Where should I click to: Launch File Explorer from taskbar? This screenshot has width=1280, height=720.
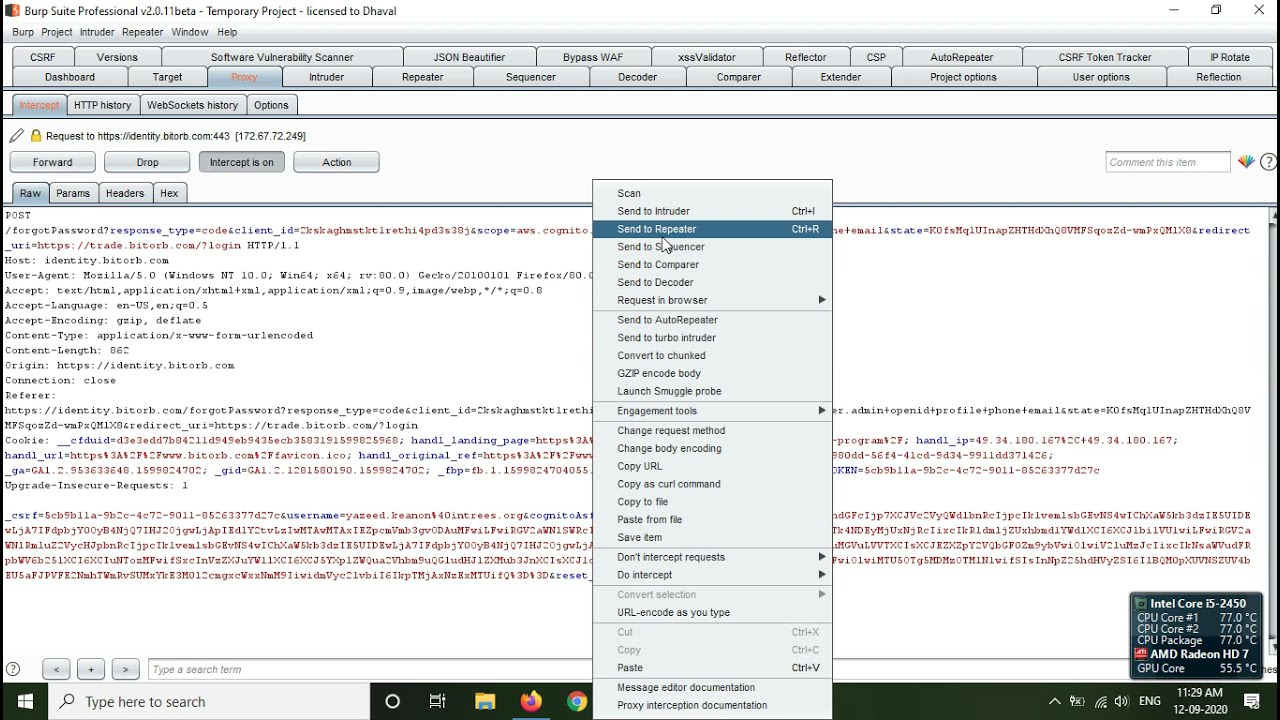coord(485,702)
